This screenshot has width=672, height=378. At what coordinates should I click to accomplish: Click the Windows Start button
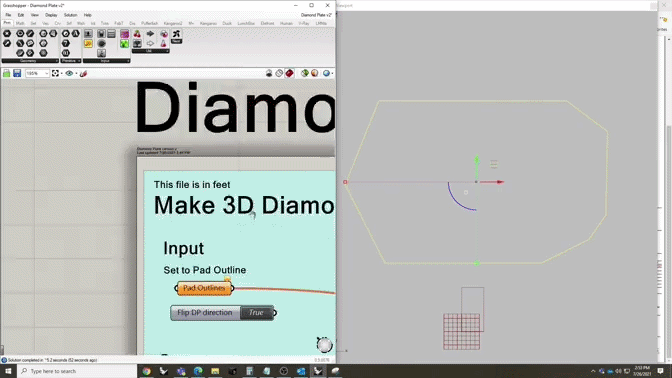(x=8, y=371)
